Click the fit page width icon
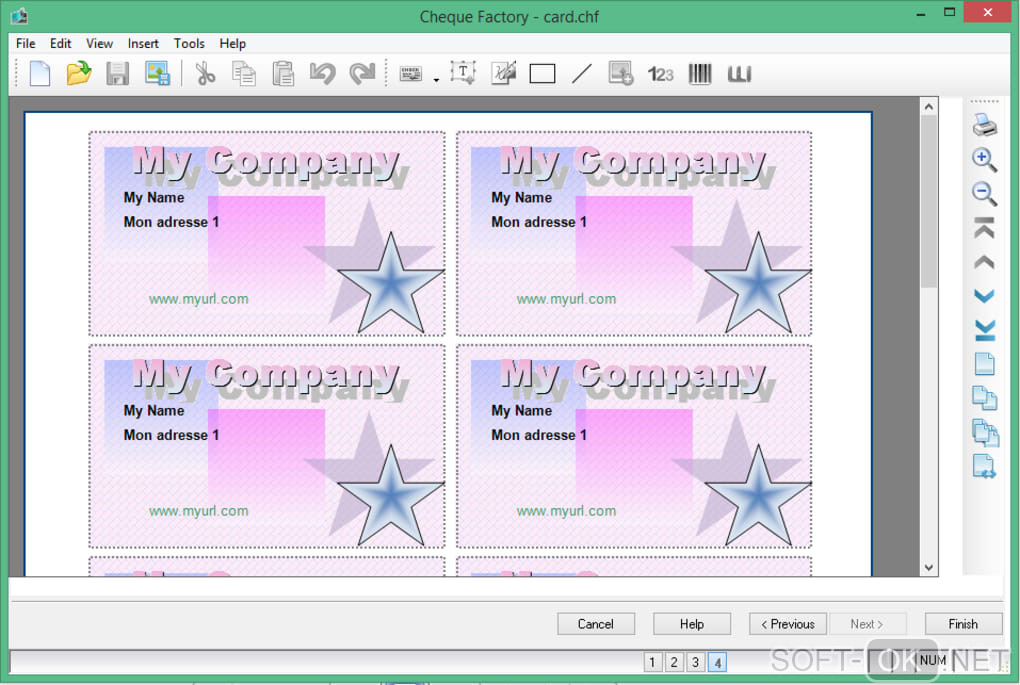Viewport: 1020px width, 685px height. click(984, 466)
